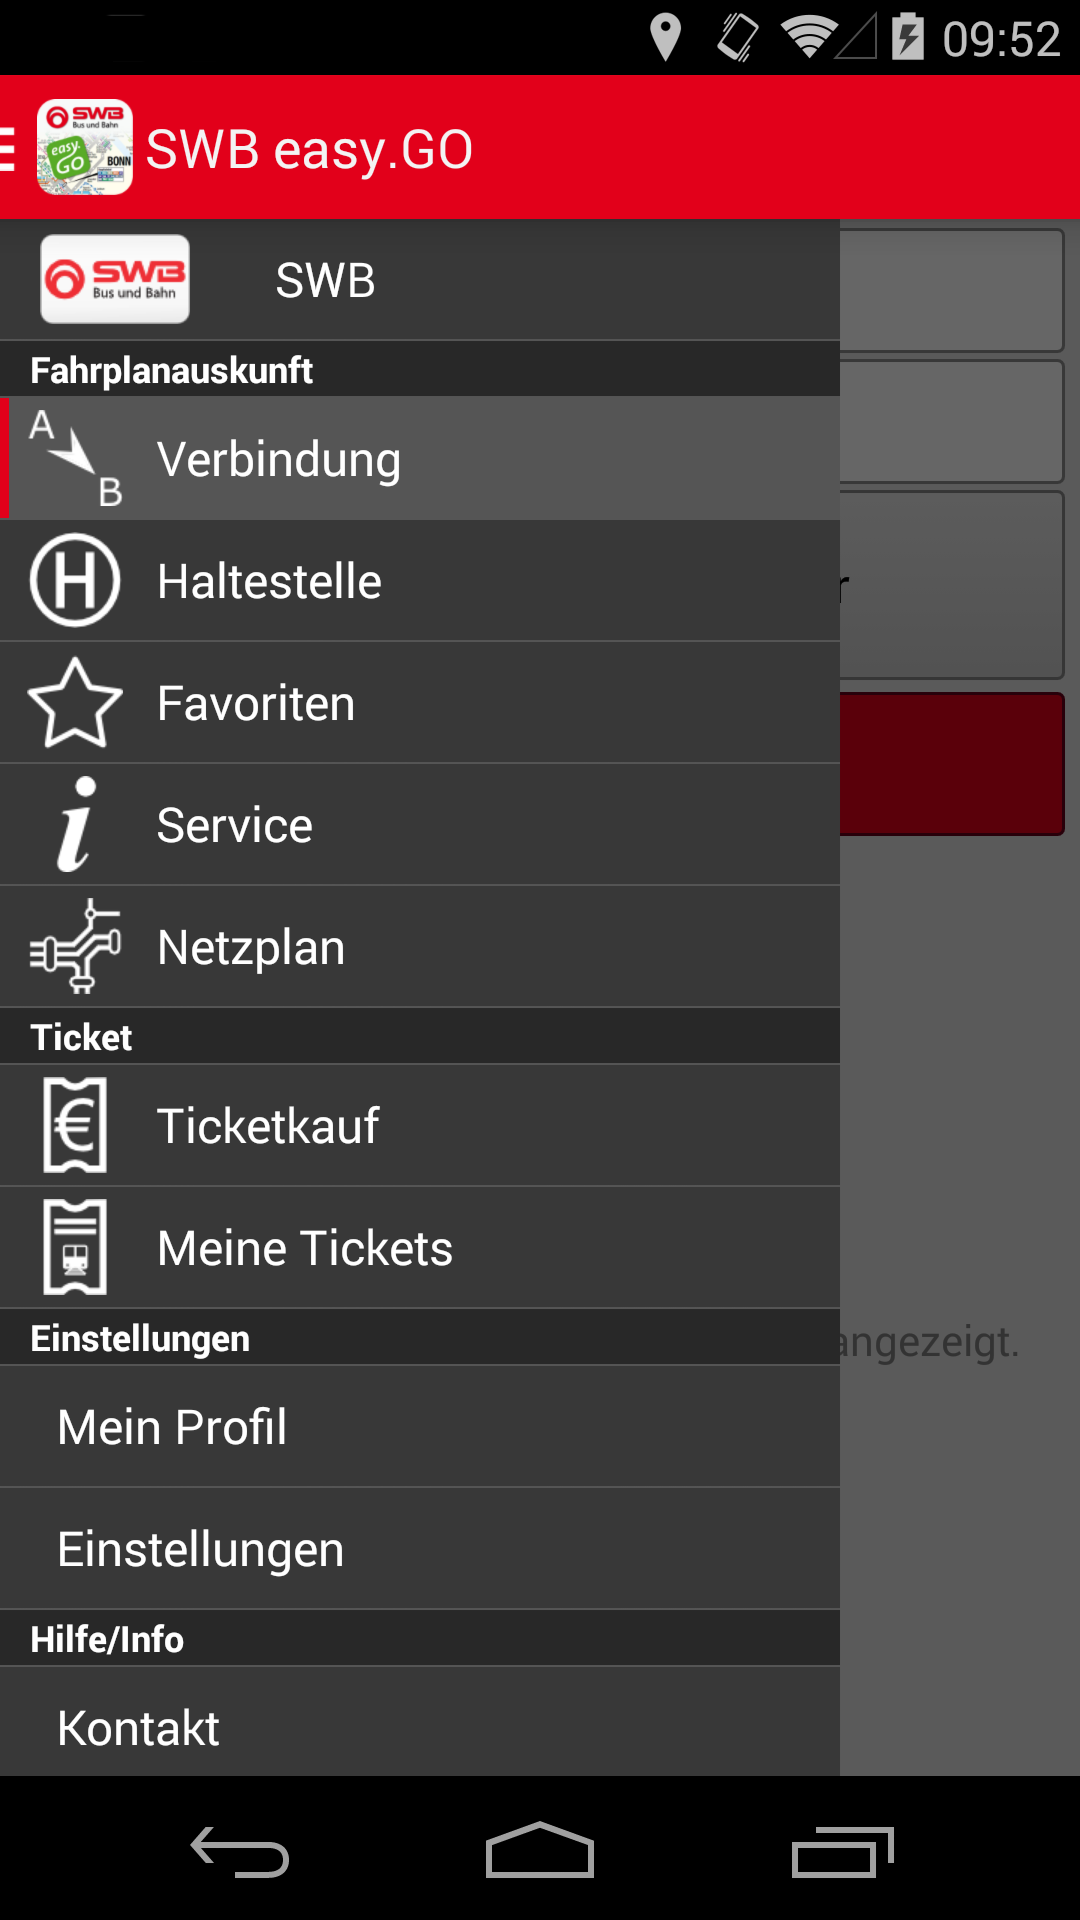This screenshot has width=1080, height=1920.
Task: Tap the dimmed red search button
Action: pyautogui.click(x=952, y=764)
